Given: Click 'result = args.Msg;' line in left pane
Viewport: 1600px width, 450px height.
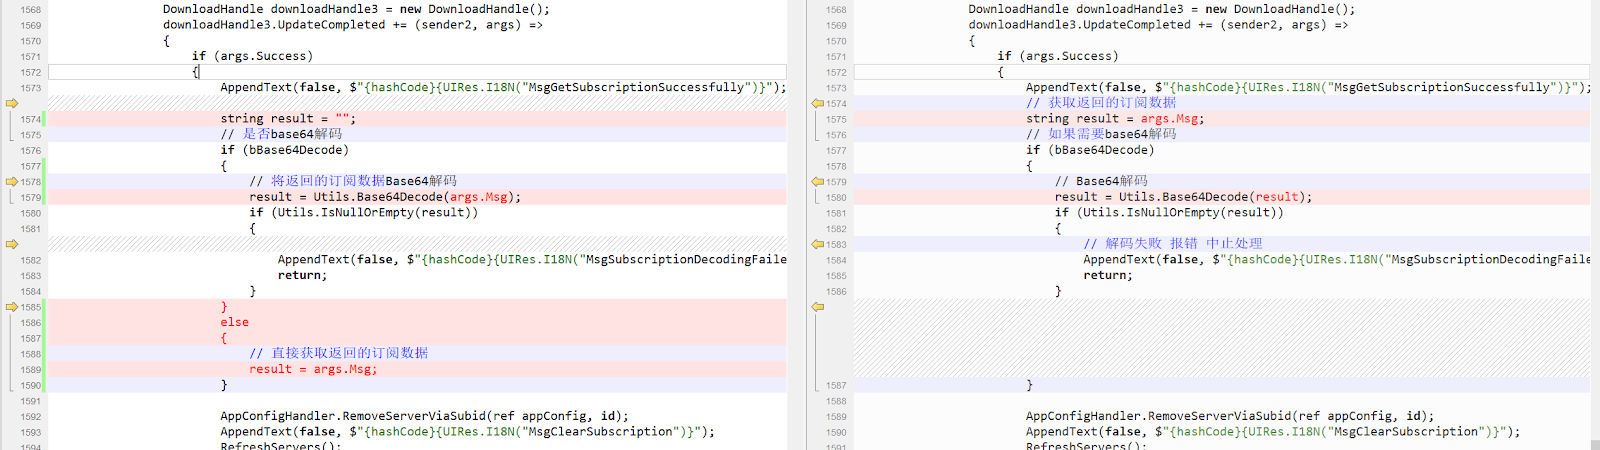Looking at the screenshot, I should (313, 369).
